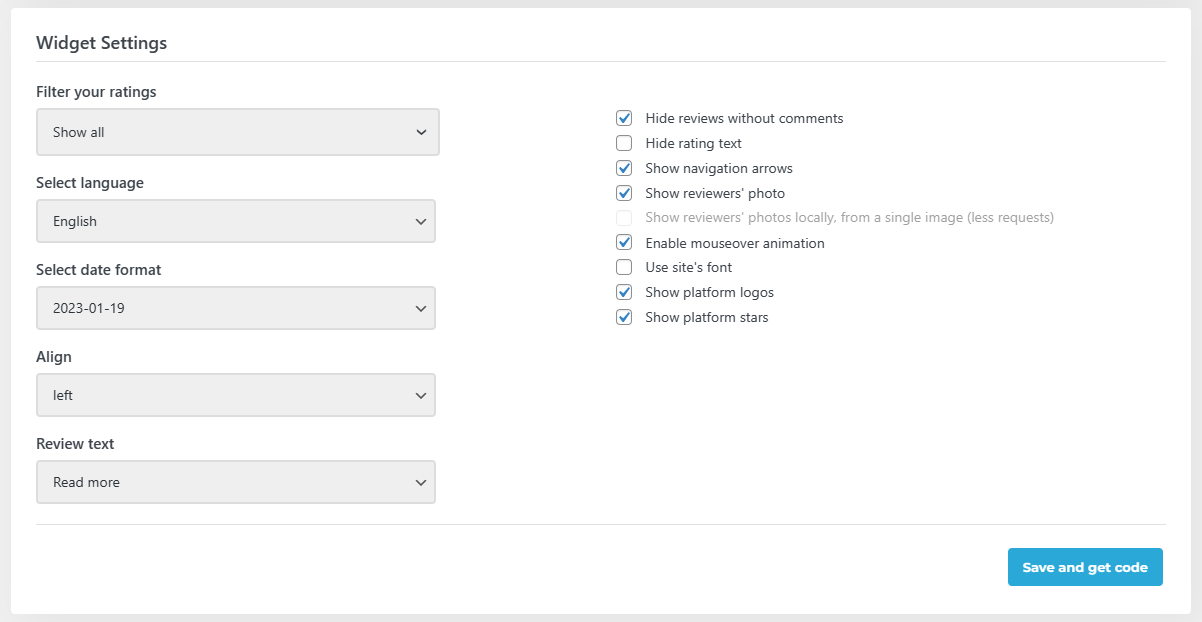This screenshot has width=1202, height=622.
Task: Uncheck 'Show reviewers' photo'
Action: [x=624, y=192]
